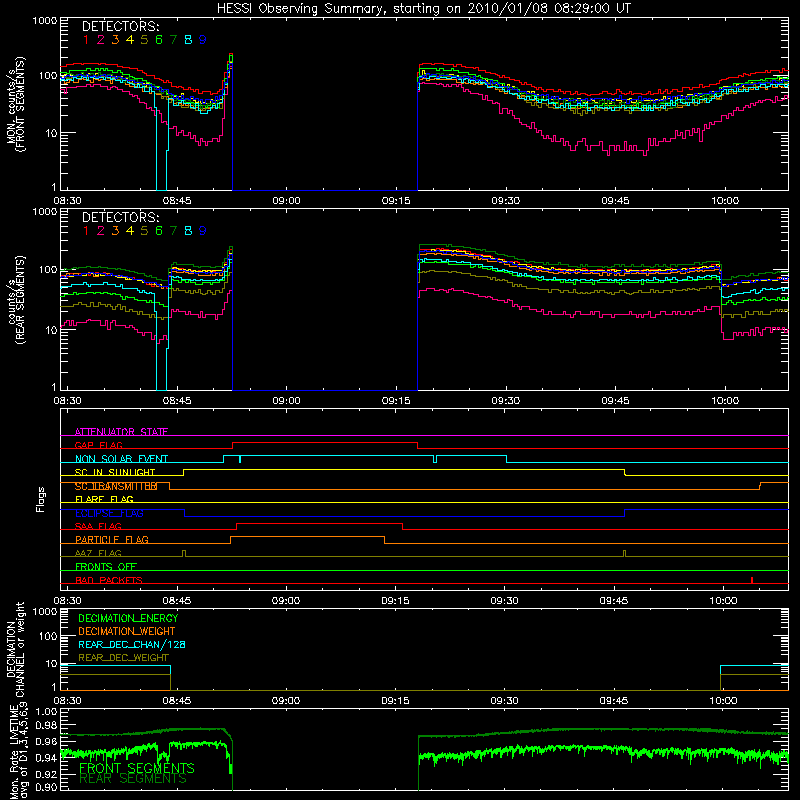800x800 pixels.
Task: Click the 0.98 tick on the livetime axis
Action: [46, 726]
